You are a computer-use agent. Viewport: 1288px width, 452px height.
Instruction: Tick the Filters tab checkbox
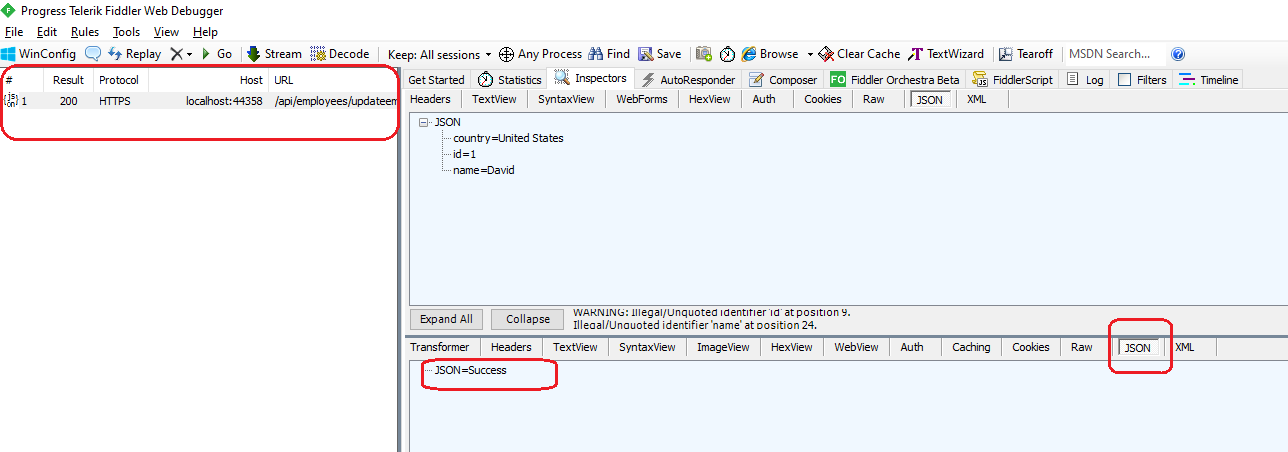click(1125, 80)
